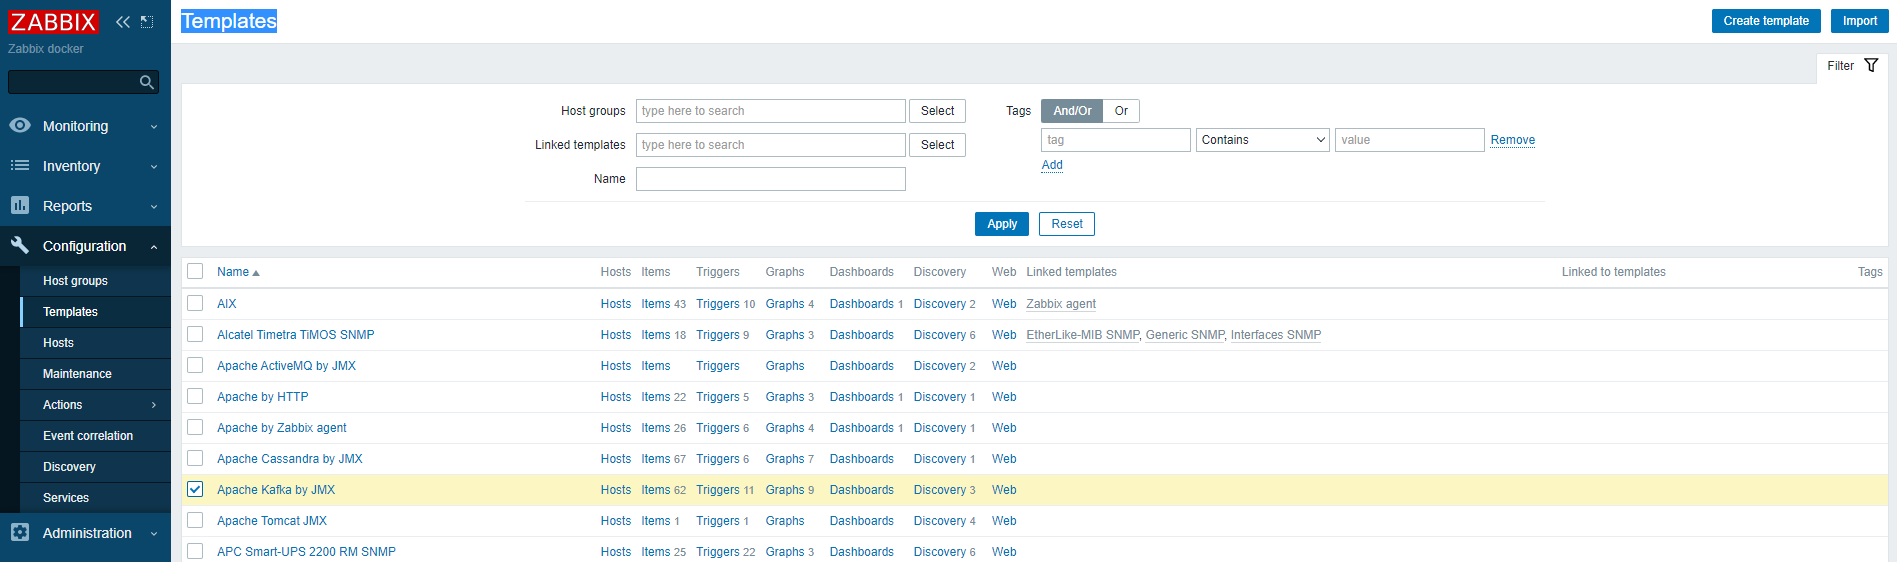Open Dashboards 1 for Apache by HTTP

click(862, 397)
